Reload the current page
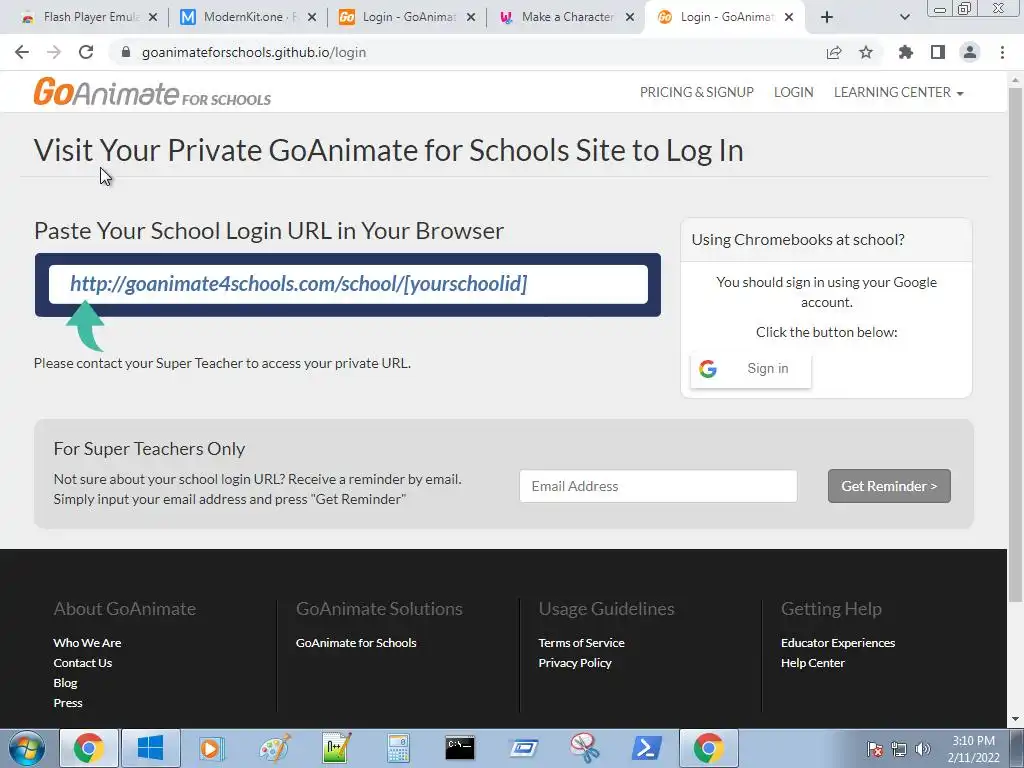 86,52
